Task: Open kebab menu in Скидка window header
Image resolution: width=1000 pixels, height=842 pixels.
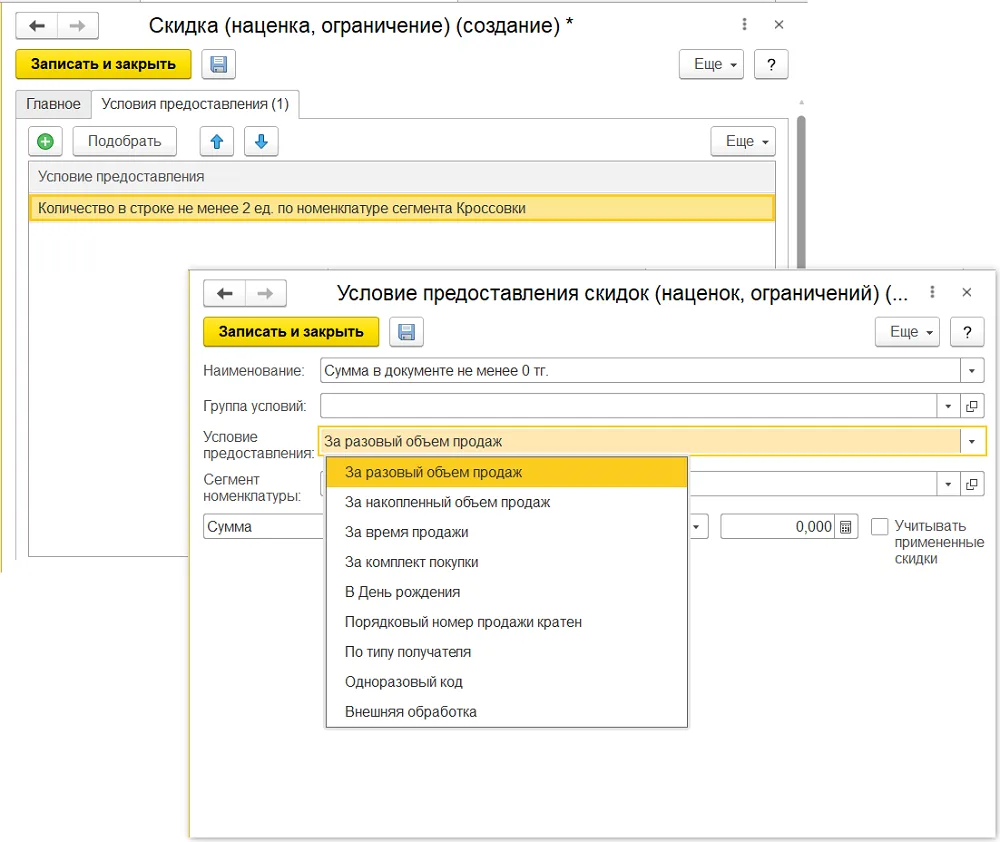Action: click(x=744, y=24)
